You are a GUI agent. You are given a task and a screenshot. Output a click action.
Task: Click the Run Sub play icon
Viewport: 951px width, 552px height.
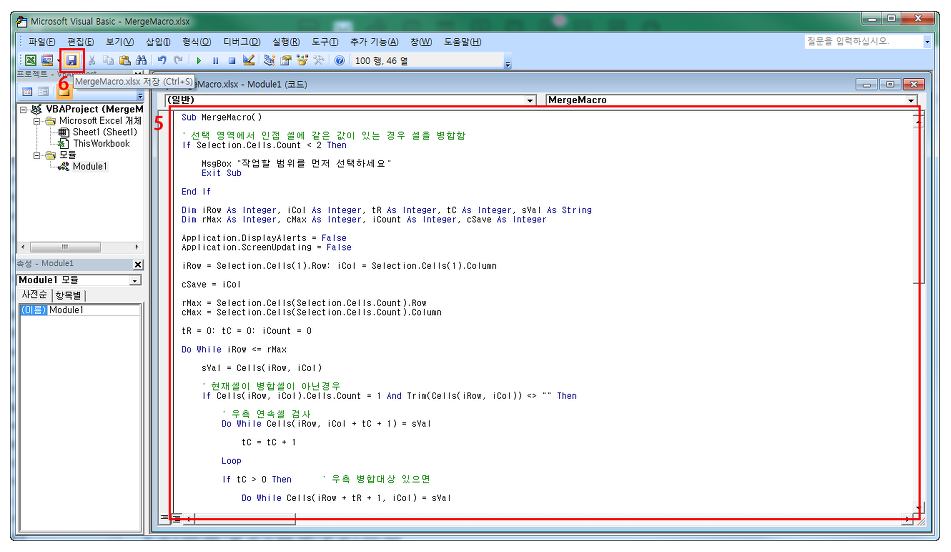tap(200, 61)
